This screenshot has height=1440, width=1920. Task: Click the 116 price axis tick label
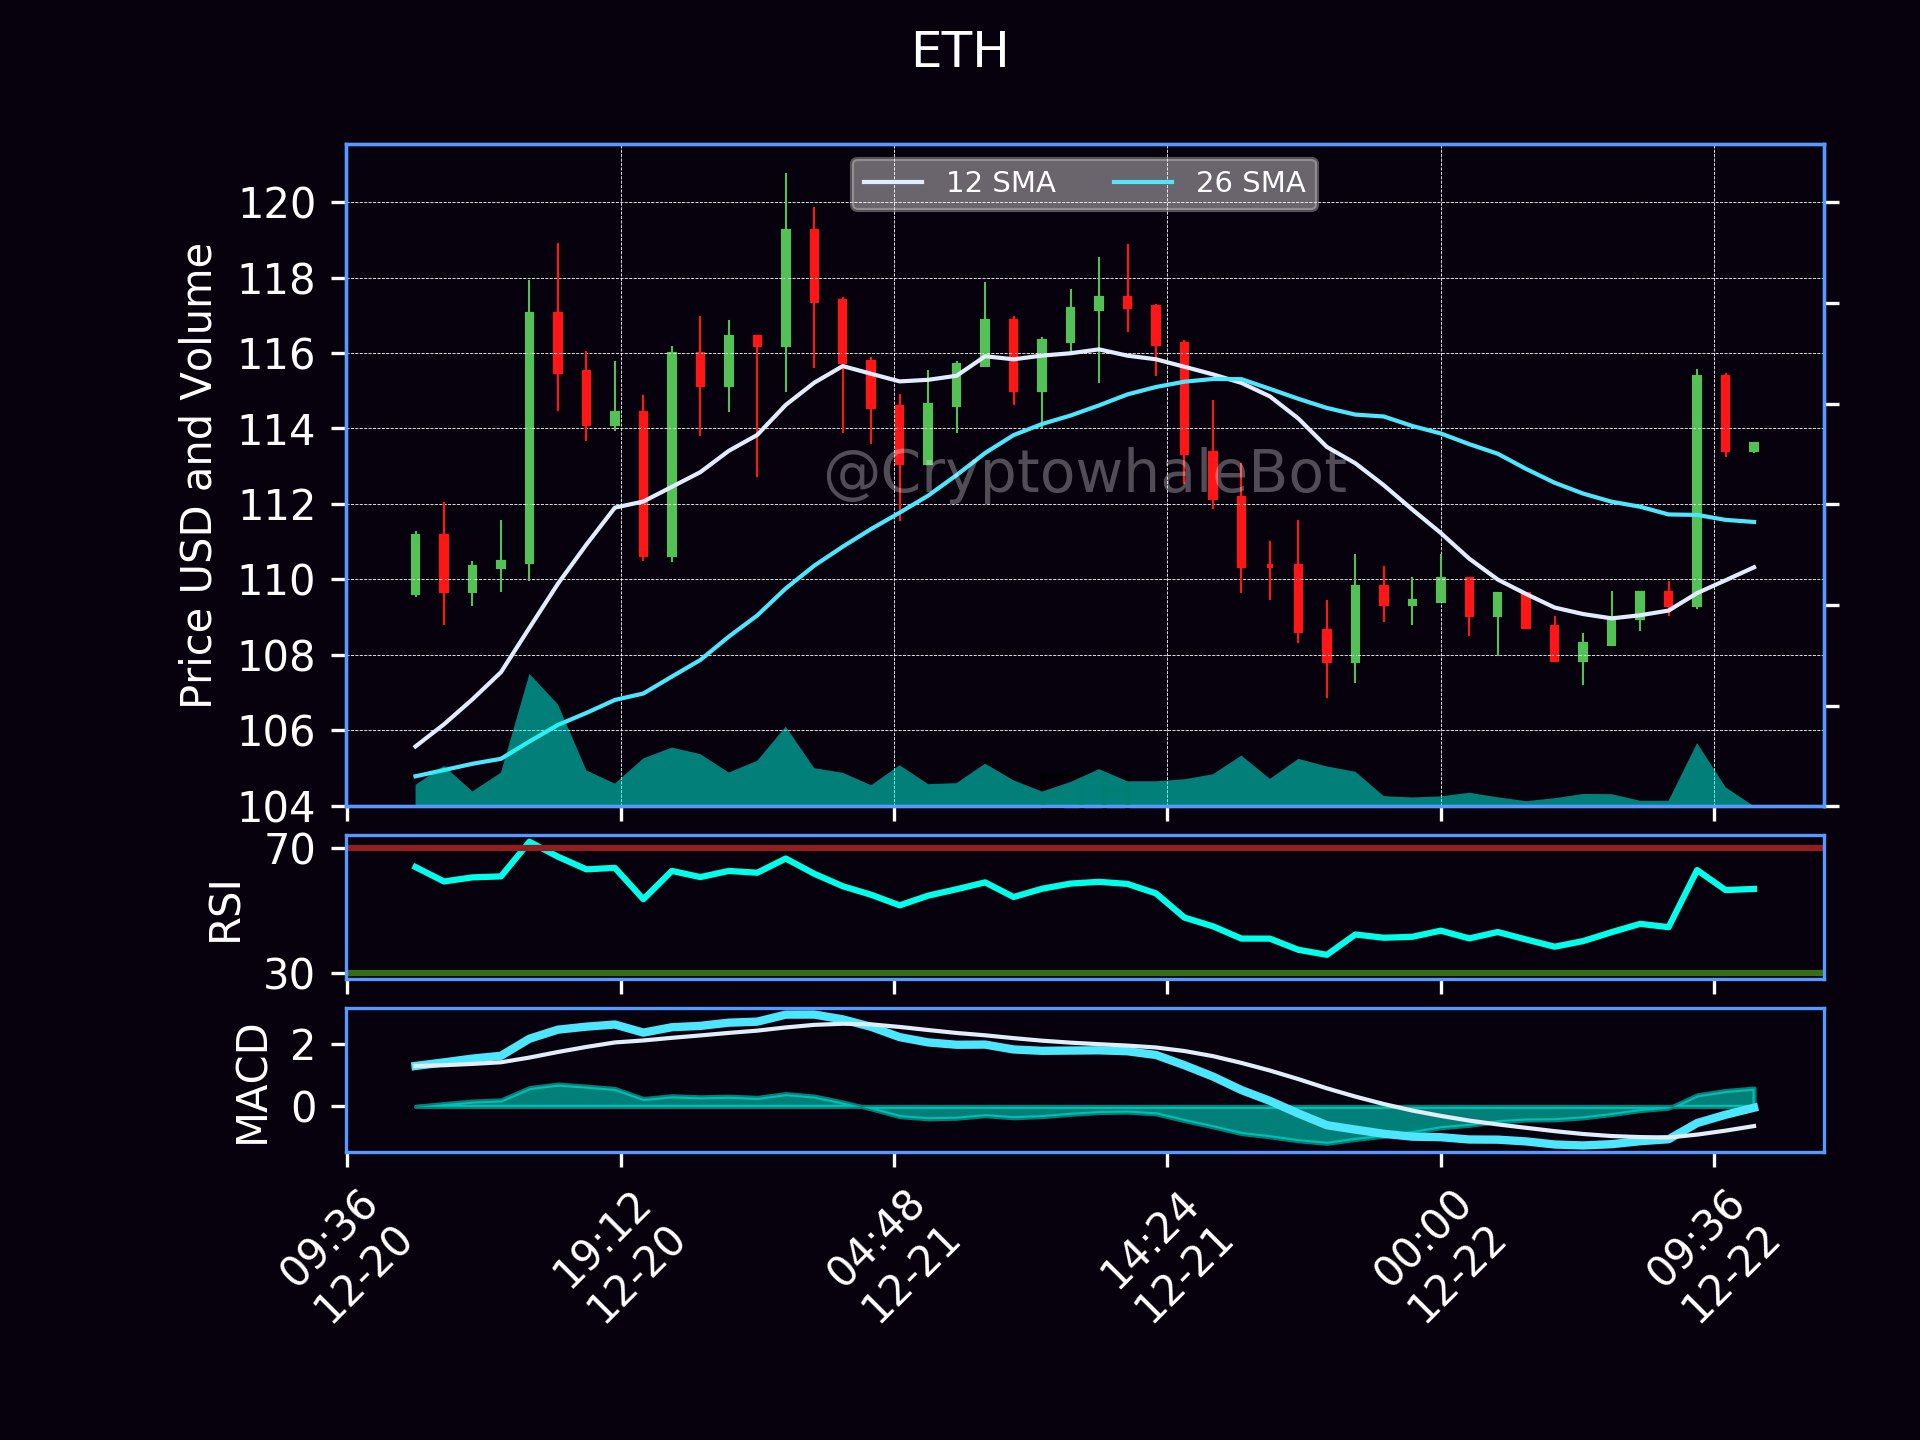pos(276,355)
